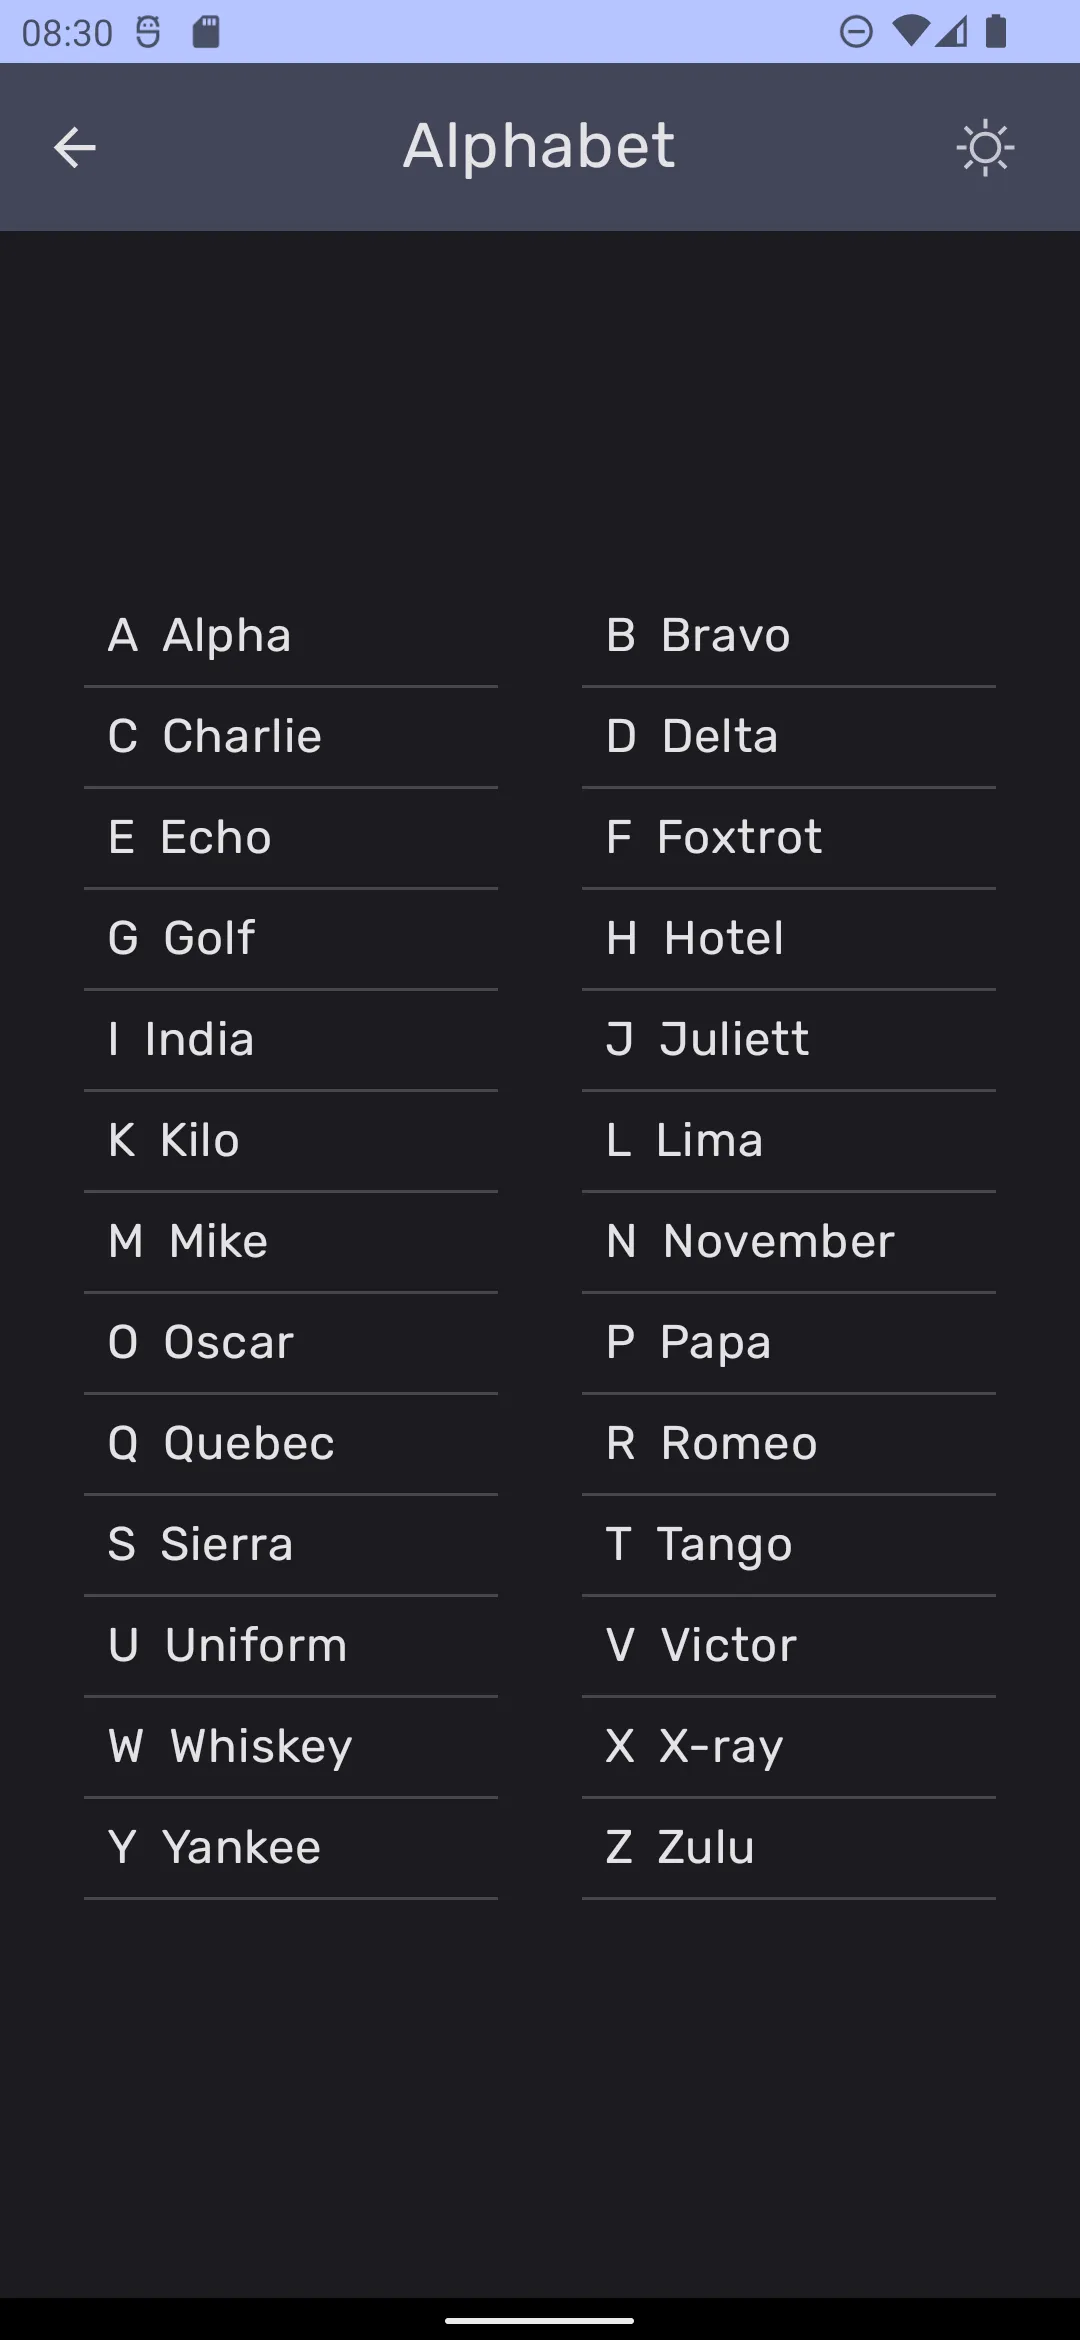Select the Q Quebec entry

(x=291, y=1444)
